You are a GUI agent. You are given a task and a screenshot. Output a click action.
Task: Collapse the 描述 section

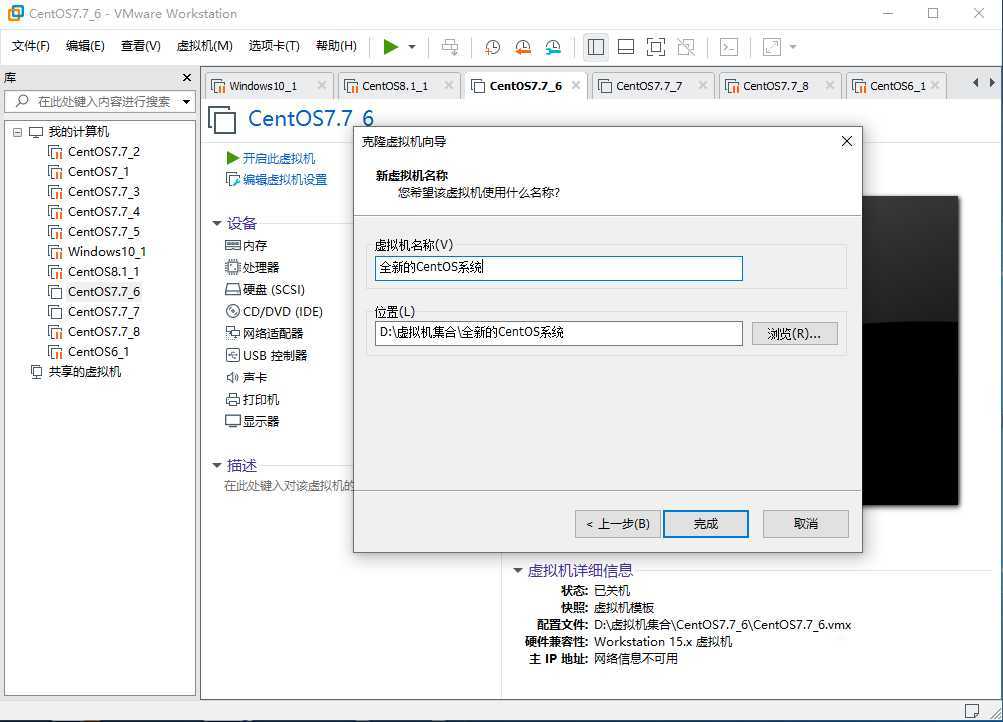click(216, 466)
